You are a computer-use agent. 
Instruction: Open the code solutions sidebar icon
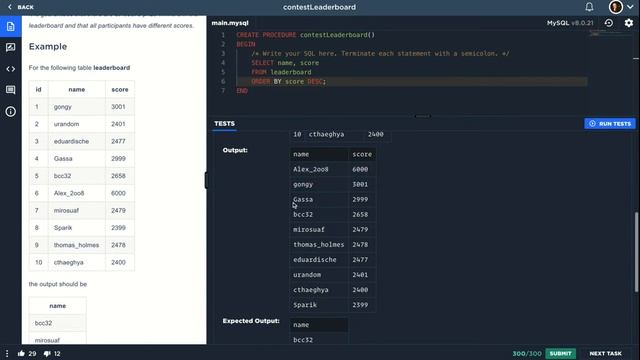(11, 69)
